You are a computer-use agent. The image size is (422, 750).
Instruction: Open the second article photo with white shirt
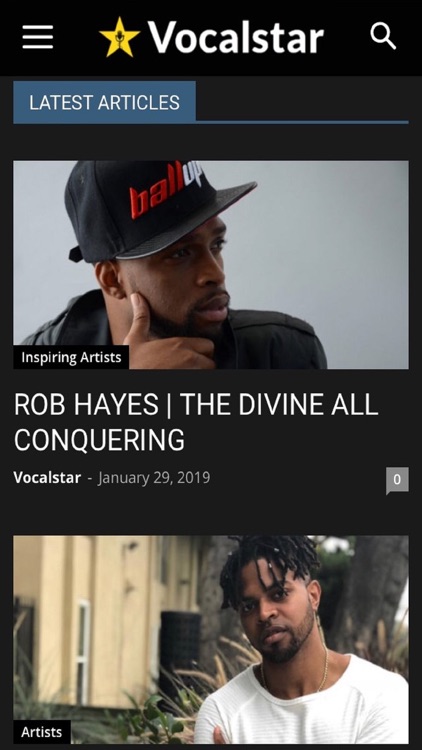click(x=211, y=640)
